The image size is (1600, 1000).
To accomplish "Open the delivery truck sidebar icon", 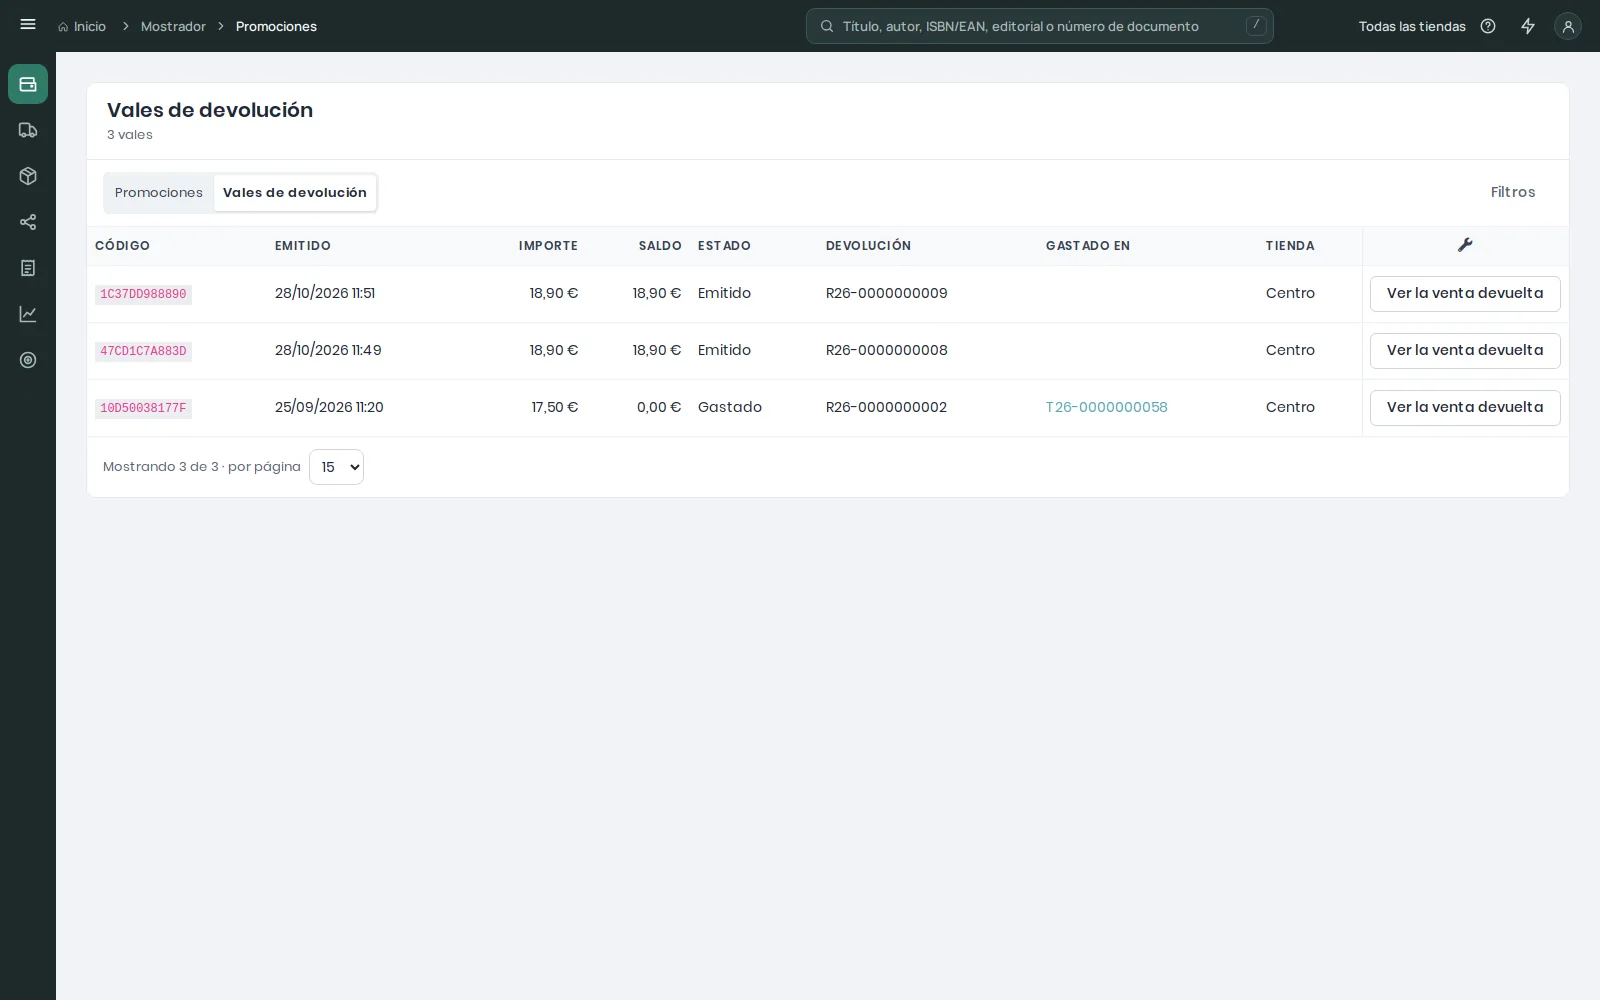I will 28,130.
